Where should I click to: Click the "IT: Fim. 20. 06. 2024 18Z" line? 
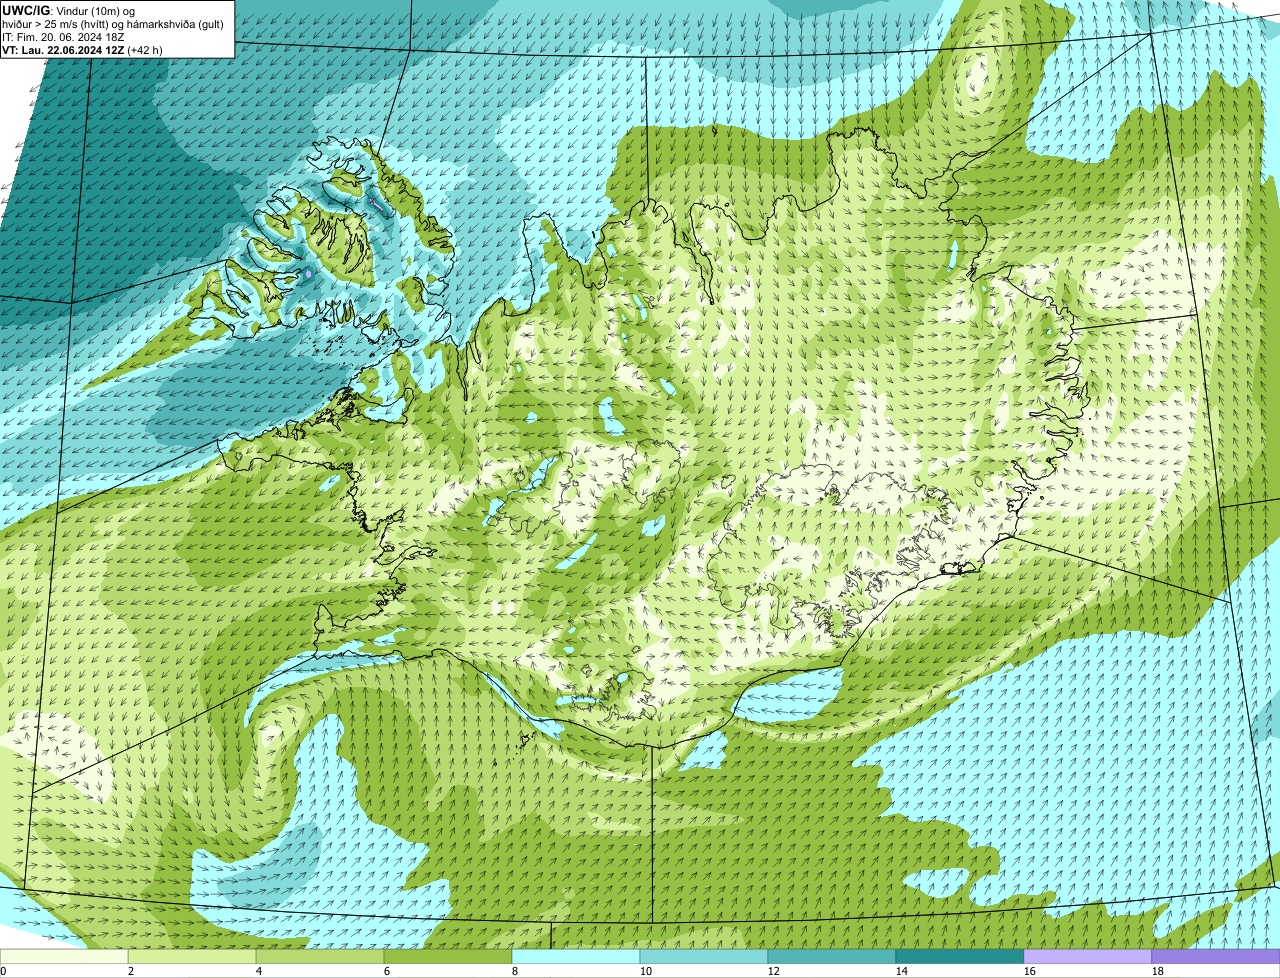tap(64, 36)
